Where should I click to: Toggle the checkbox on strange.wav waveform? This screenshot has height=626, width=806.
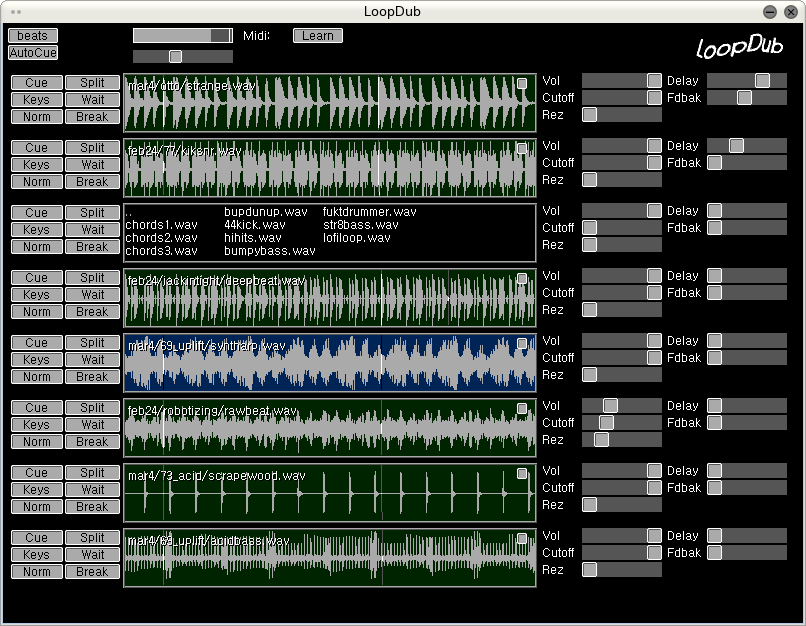[x=522, y=84]
